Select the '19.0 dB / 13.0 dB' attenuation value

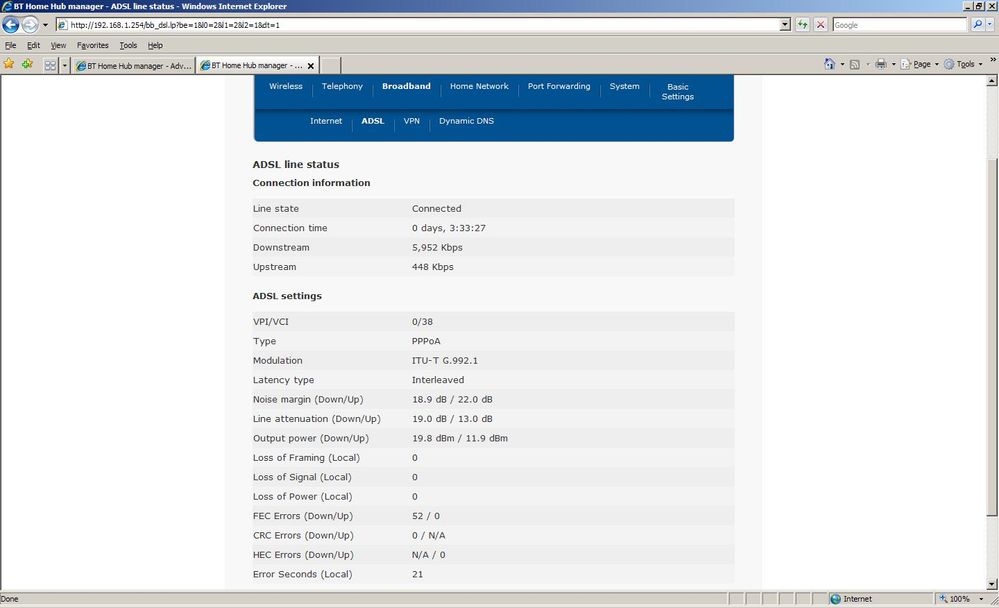pyautogui.click(x=452, y=419)
